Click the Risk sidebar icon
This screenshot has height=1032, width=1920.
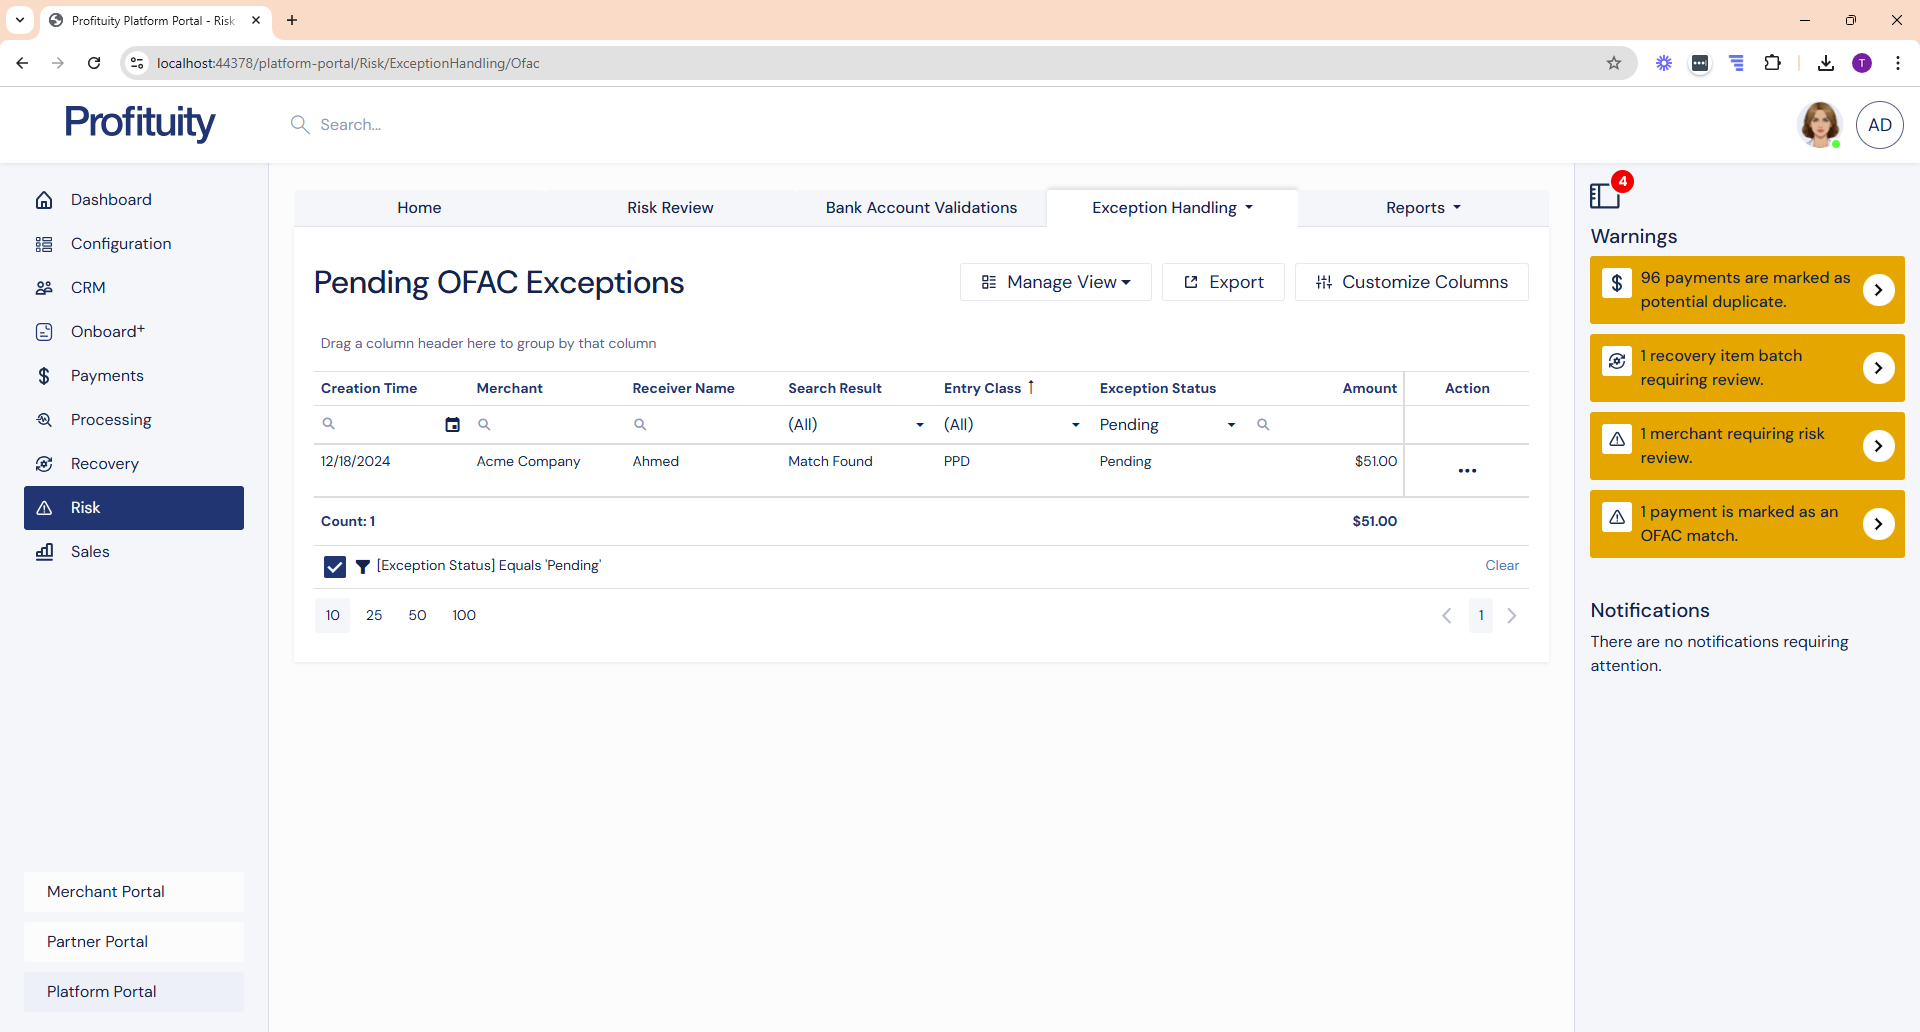[x=44, y=508]
